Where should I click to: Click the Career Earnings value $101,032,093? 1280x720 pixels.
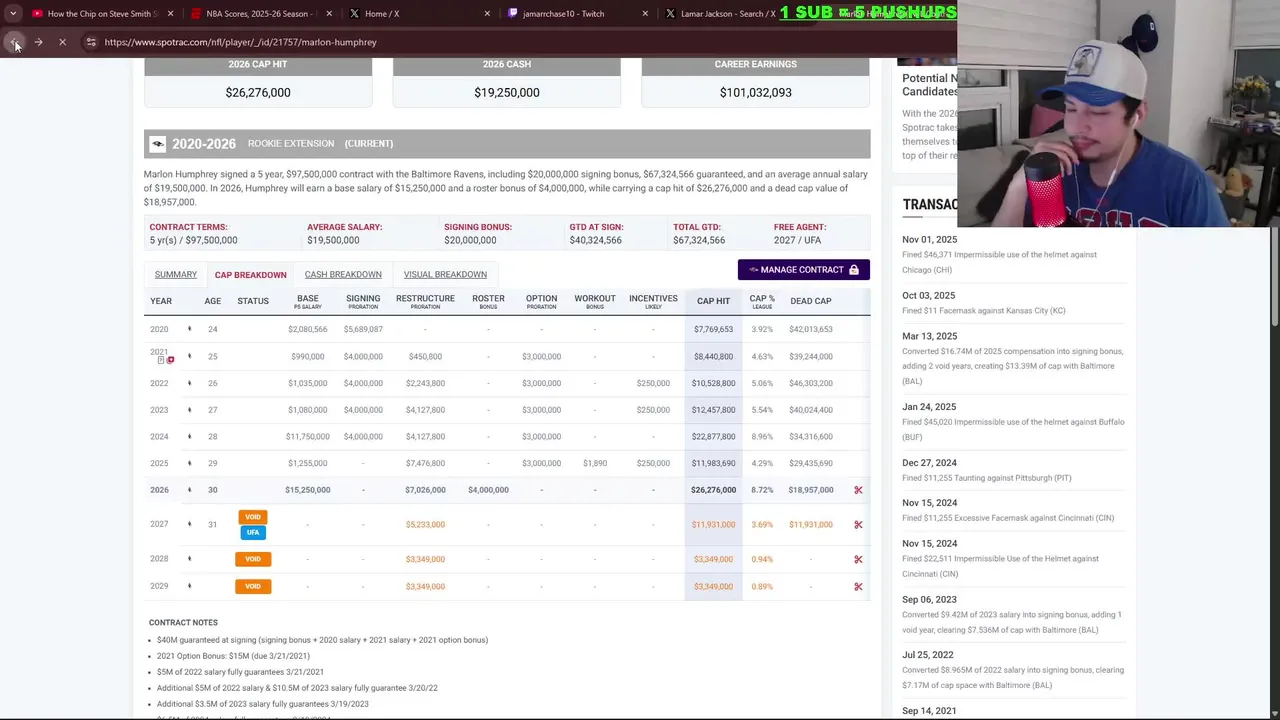[756, 92]
